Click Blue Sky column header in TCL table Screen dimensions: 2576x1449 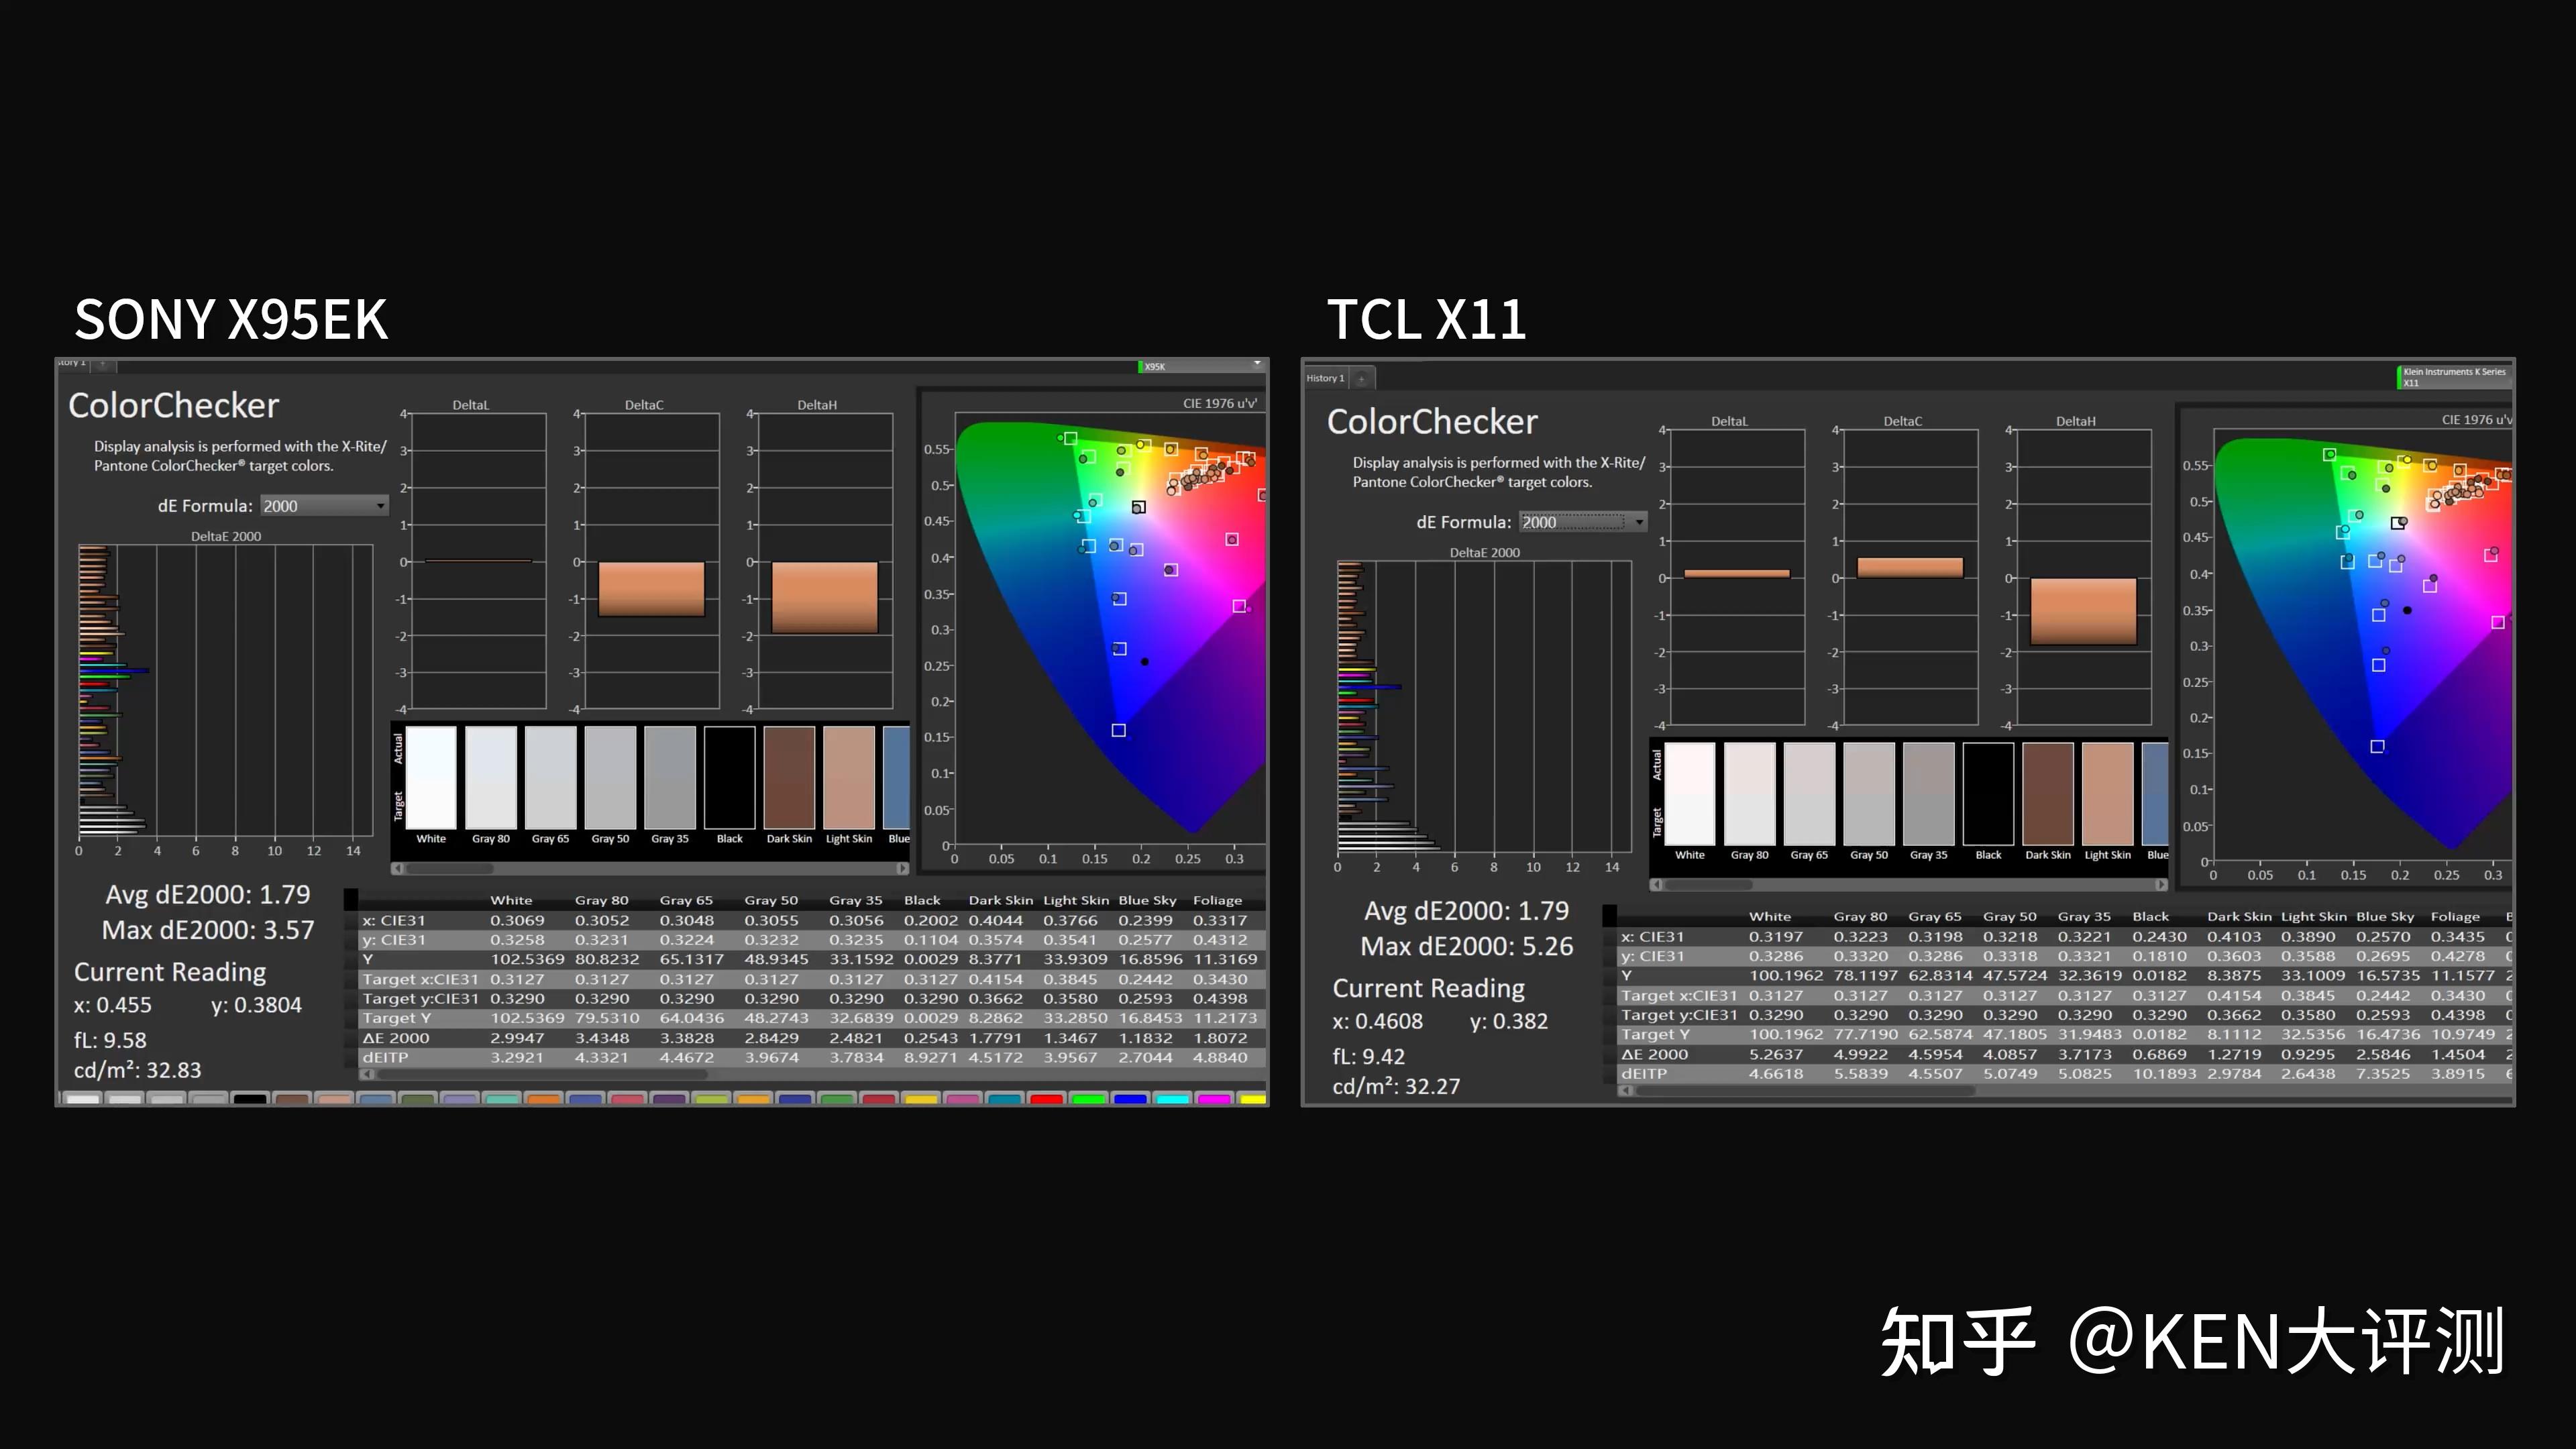click(x=2385, y=916)
